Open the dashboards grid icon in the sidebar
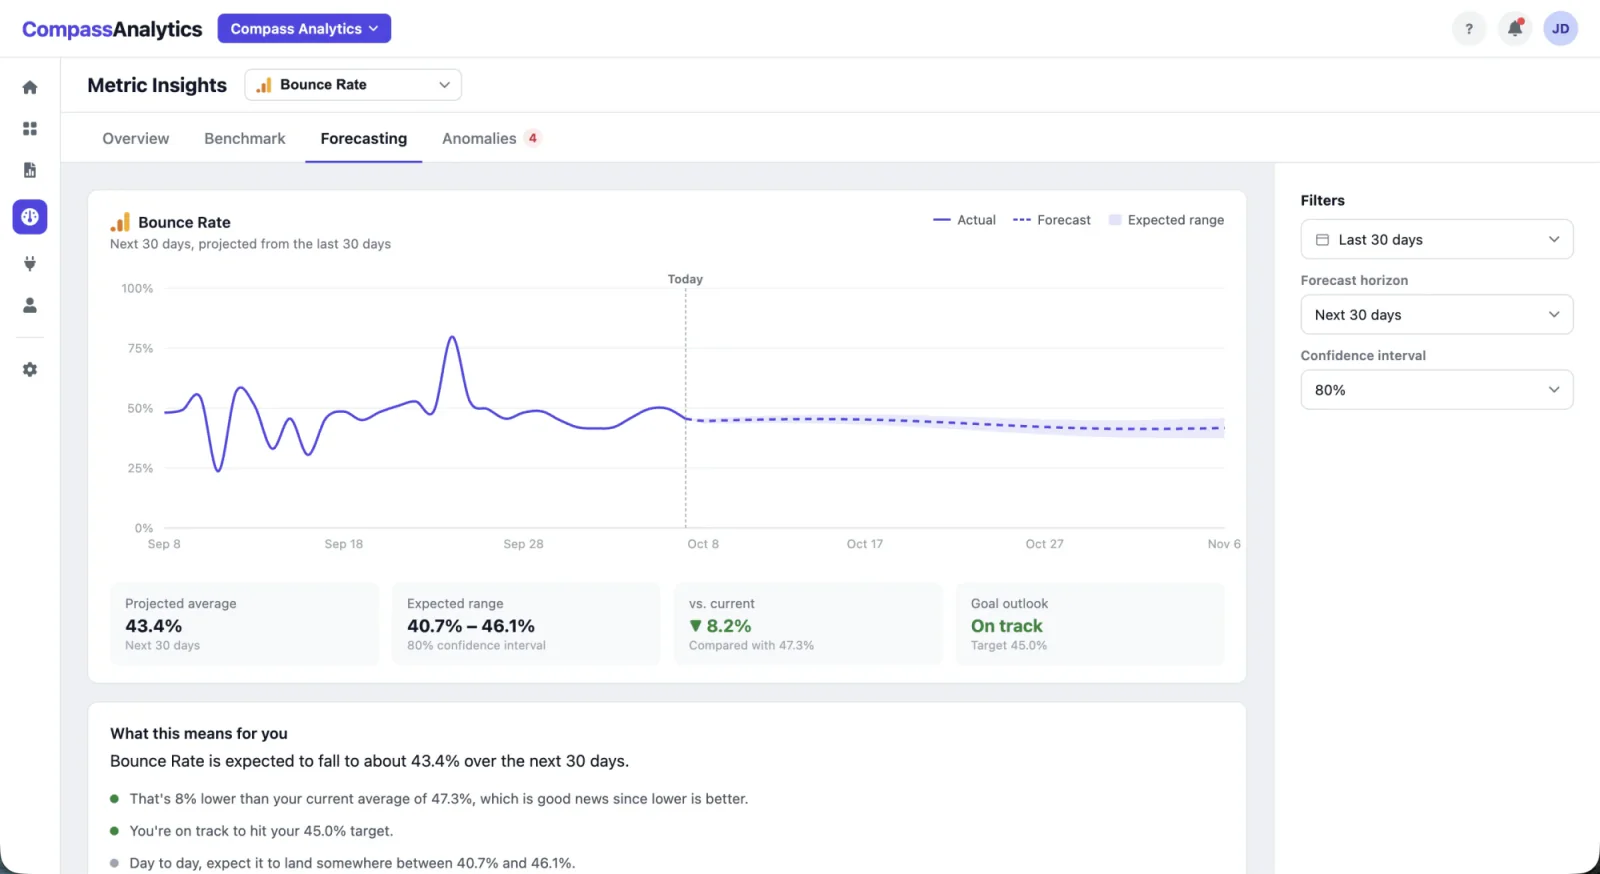This screenshot has width=1600, height=874. click(x=30, y=129)
